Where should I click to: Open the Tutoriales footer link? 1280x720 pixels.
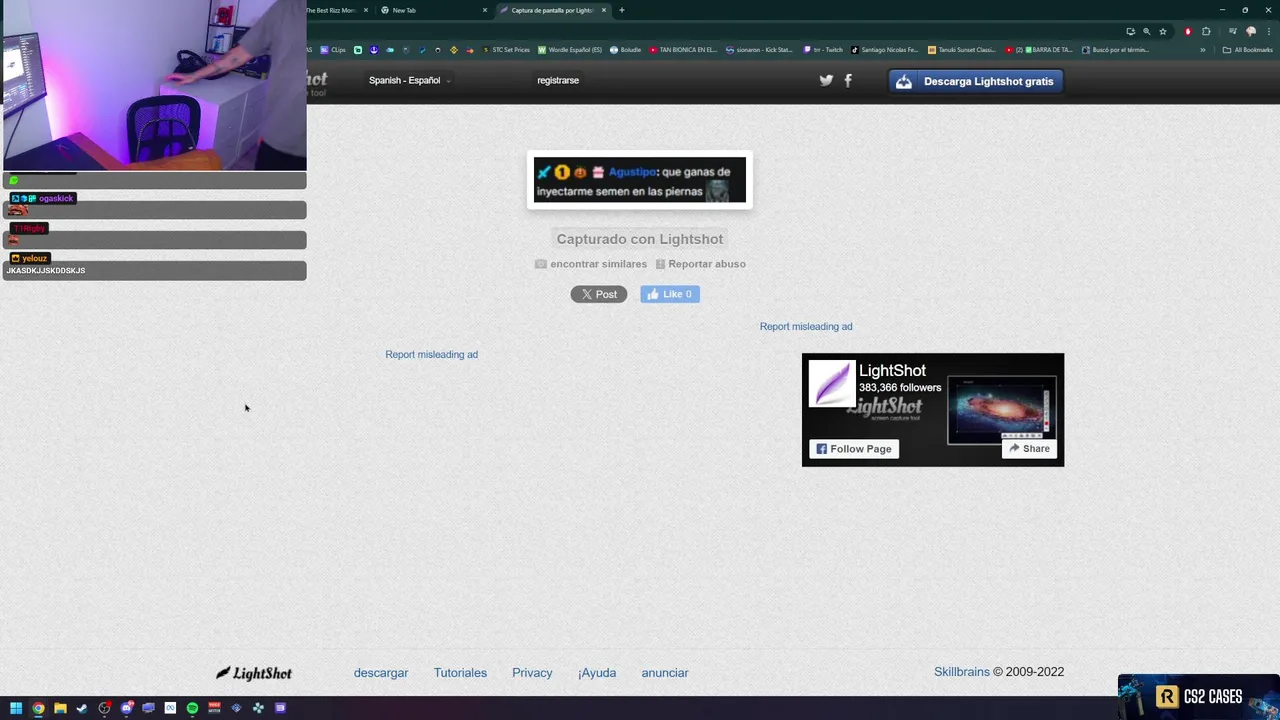[x=460, y=673]
